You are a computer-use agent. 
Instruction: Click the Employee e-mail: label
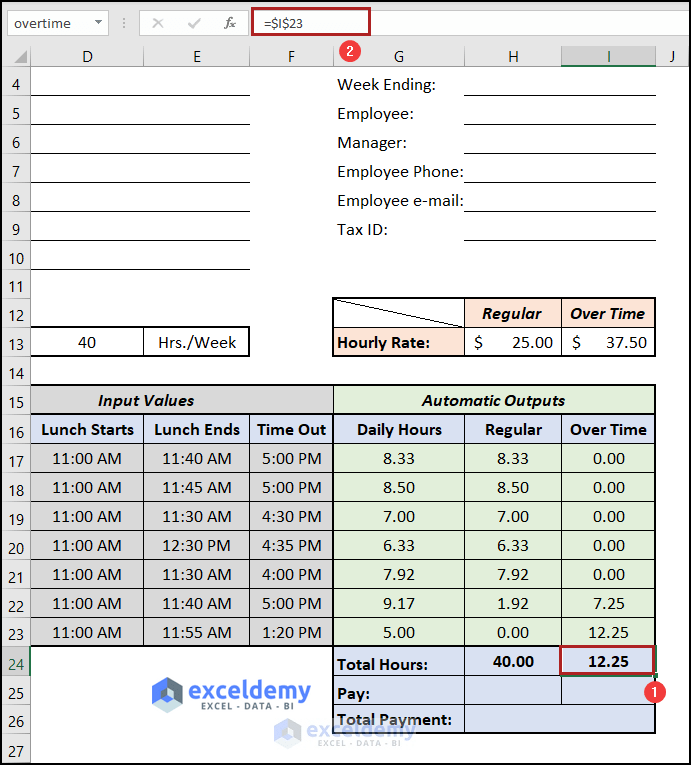coord(400,201)
